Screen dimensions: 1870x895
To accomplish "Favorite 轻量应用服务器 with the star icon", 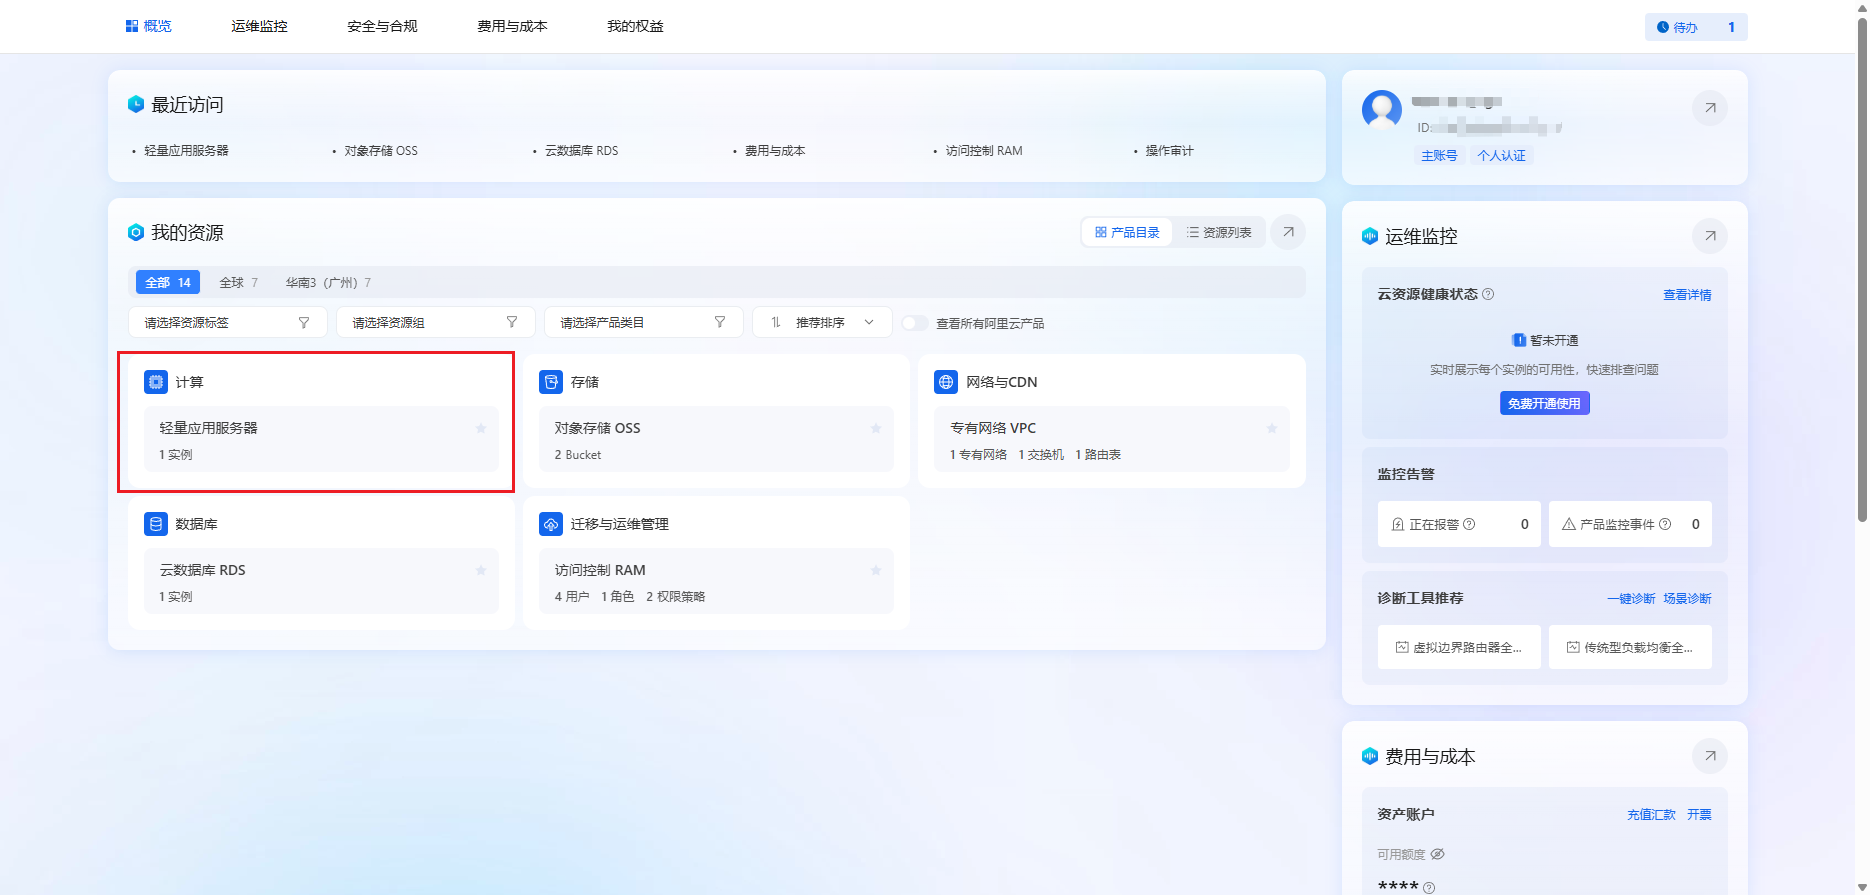I will [x=481, y=428].
